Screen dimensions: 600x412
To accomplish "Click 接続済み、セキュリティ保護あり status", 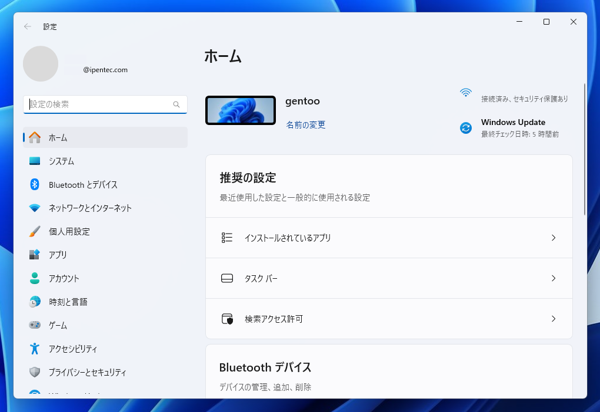I will point(524,99).
